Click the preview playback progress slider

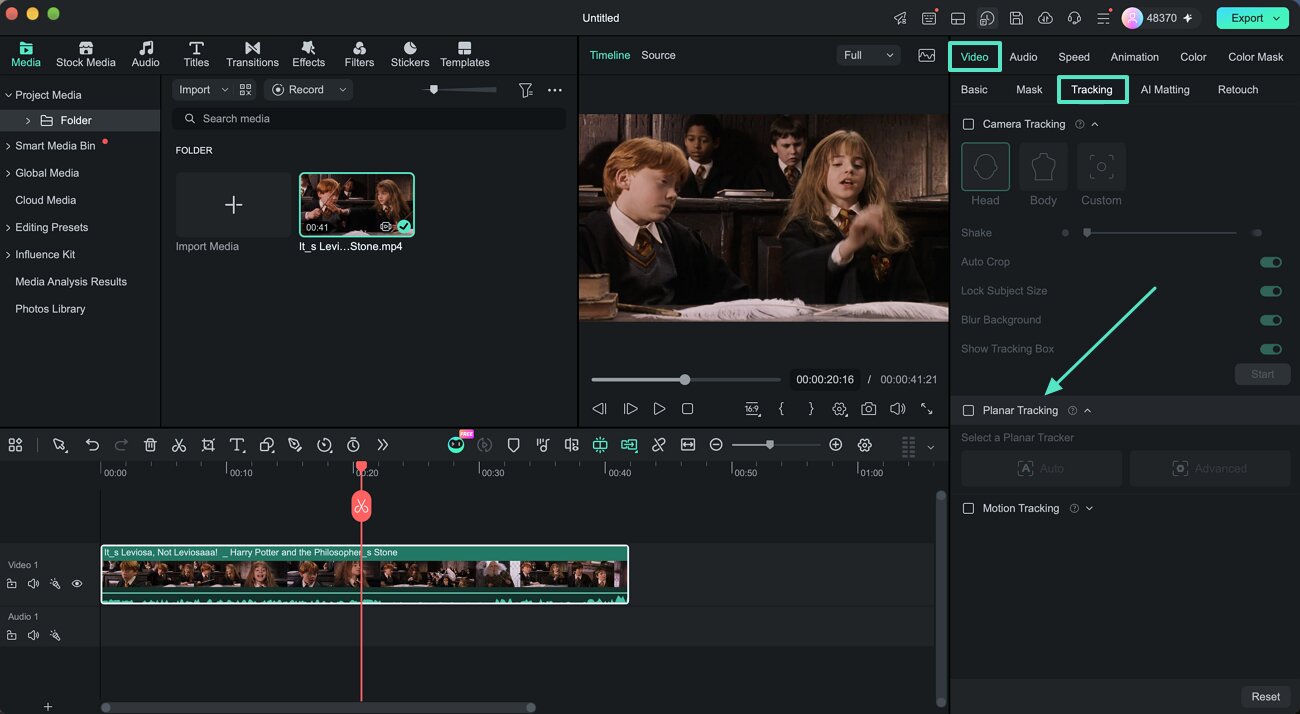(x=685, y=380)
